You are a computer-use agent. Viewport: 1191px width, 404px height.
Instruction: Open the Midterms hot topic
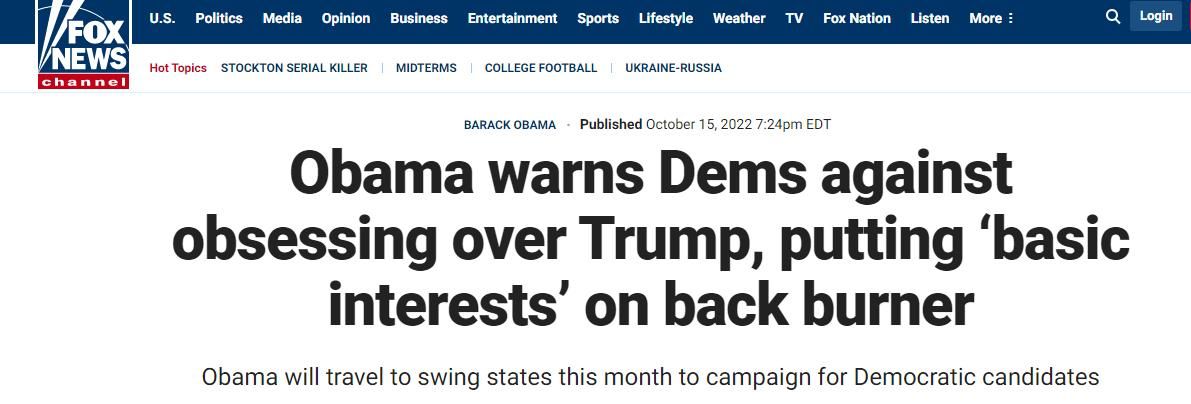point(426,68)
